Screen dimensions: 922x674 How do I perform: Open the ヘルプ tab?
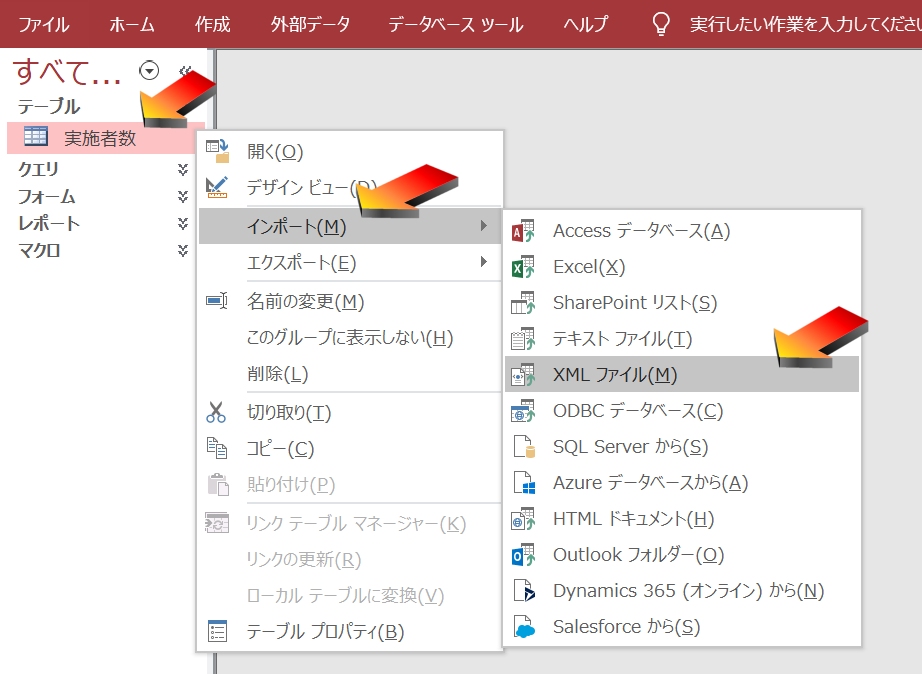[586, 24]
